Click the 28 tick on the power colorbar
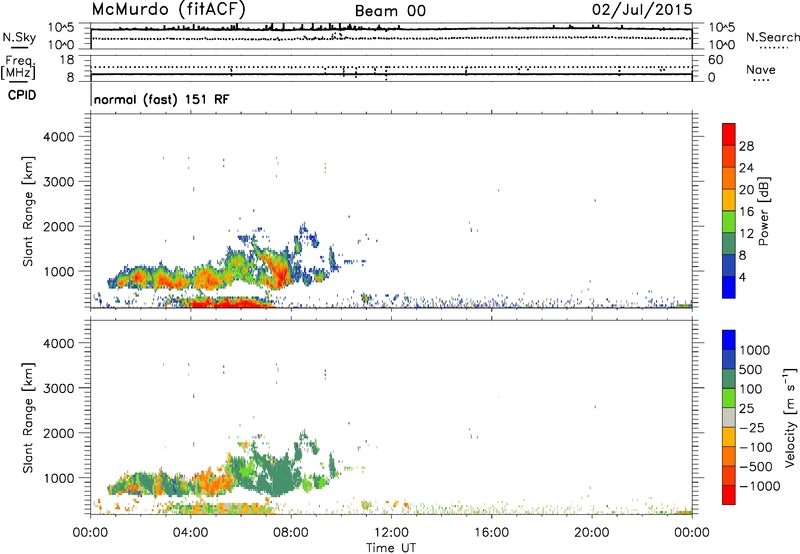This screenshot has width=800, height=554. (x=746, y=146)
